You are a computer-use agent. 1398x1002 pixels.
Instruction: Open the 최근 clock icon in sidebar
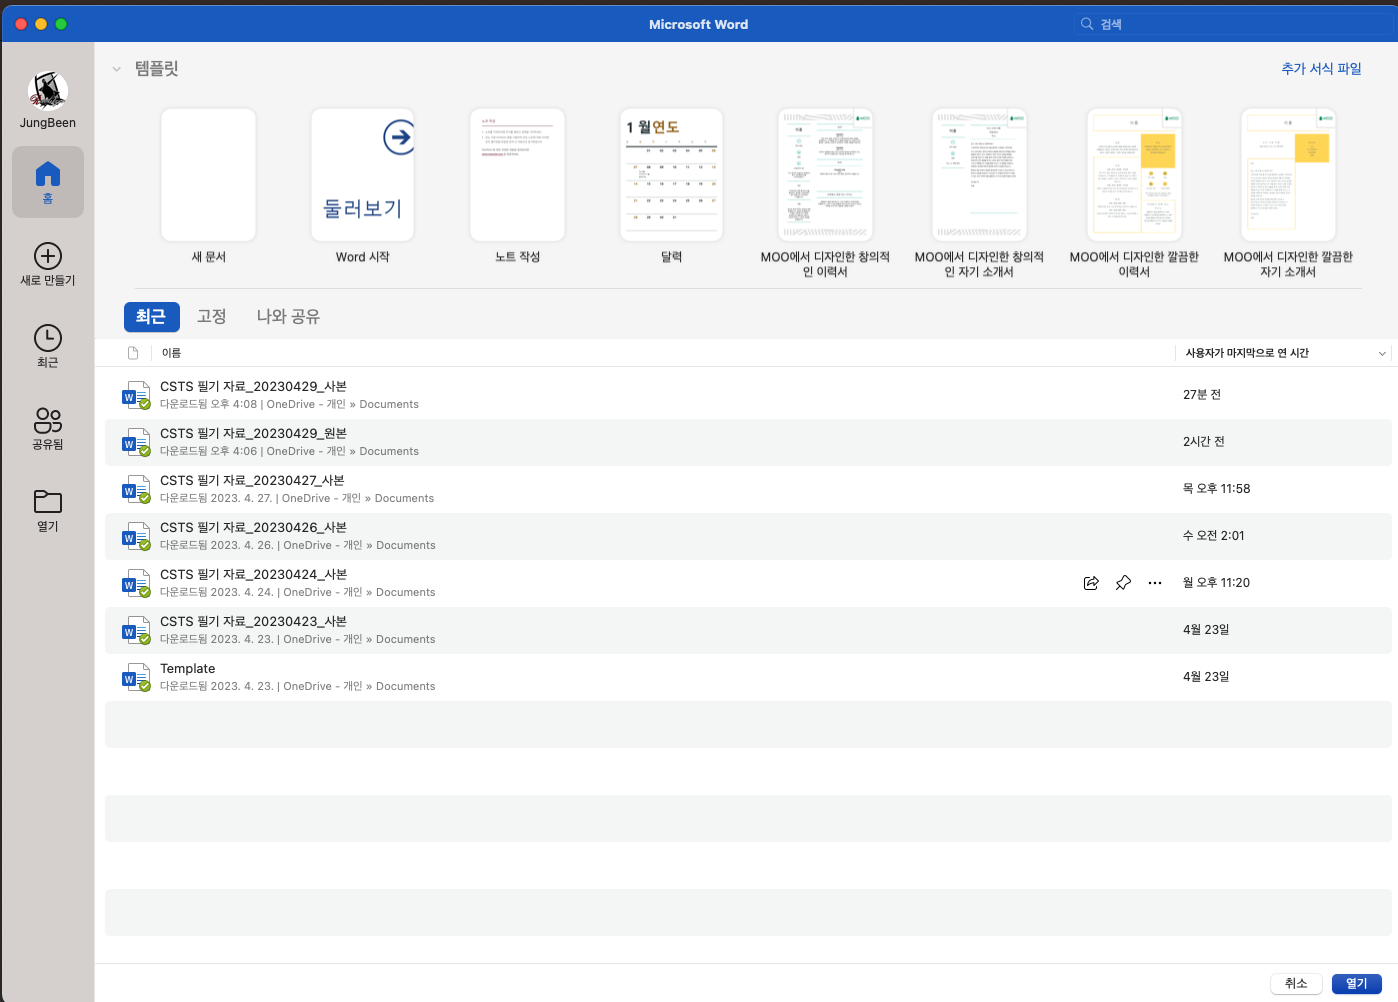pyautogui.click(x=48, y=338)
